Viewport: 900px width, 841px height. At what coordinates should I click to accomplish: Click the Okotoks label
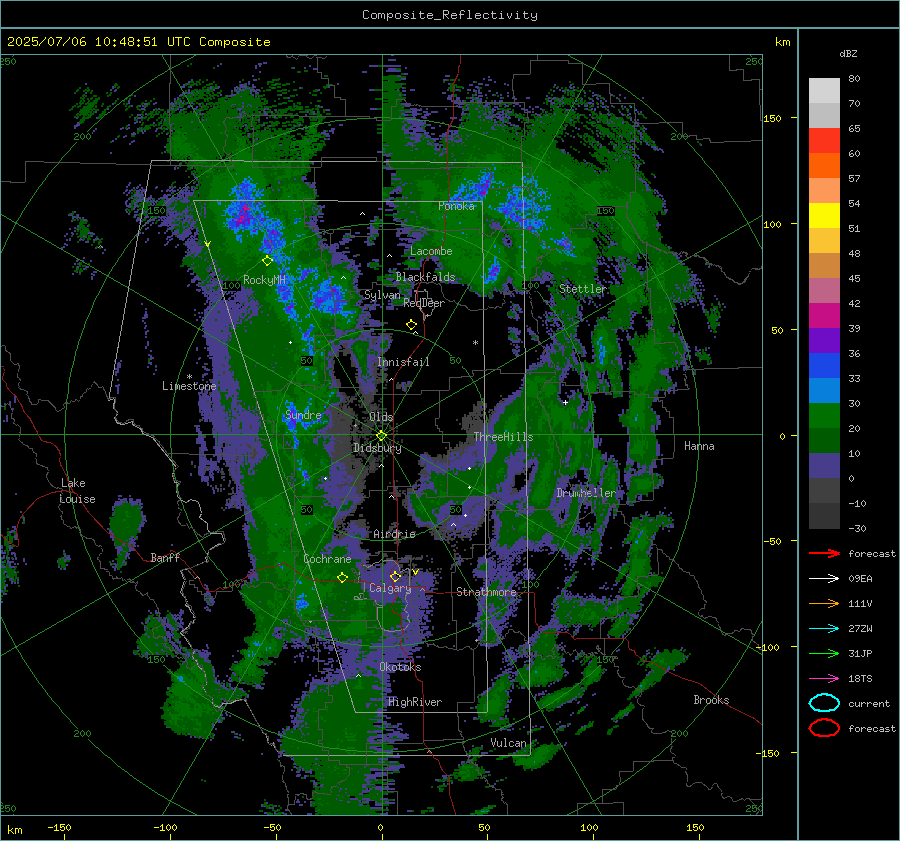(x=400, y=667)
